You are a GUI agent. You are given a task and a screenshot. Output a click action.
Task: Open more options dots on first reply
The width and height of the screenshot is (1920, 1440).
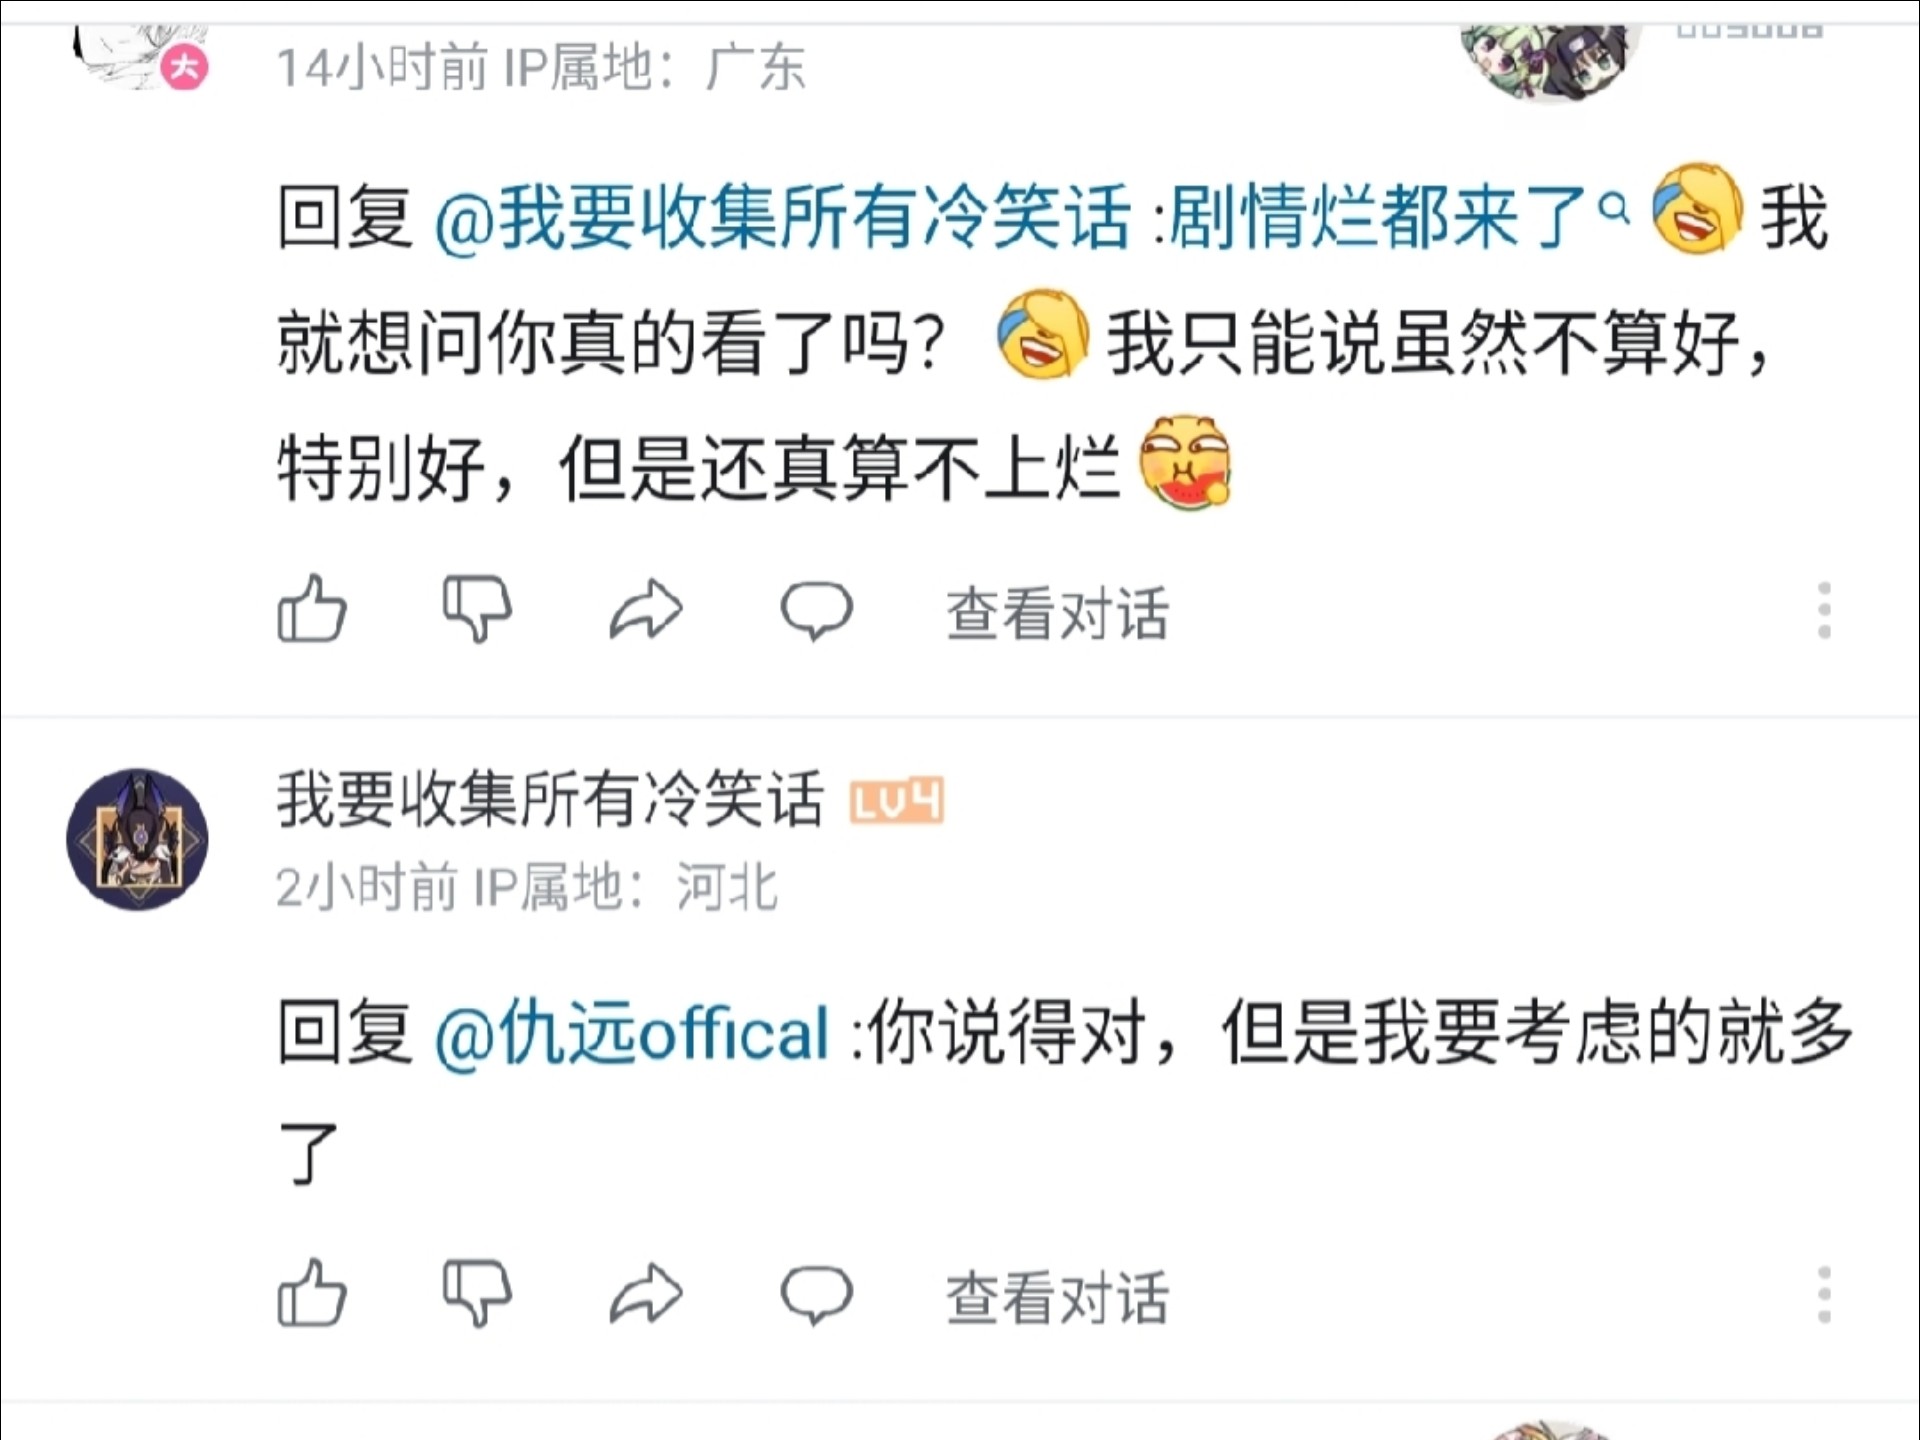pos(1824,610)
